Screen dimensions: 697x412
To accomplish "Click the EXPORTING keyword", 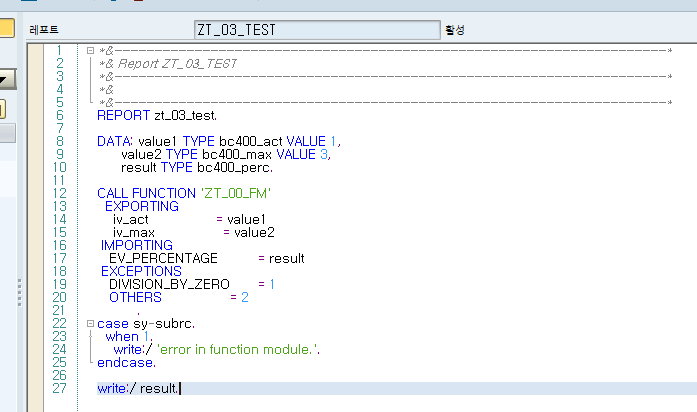I will tap(142, 206).
